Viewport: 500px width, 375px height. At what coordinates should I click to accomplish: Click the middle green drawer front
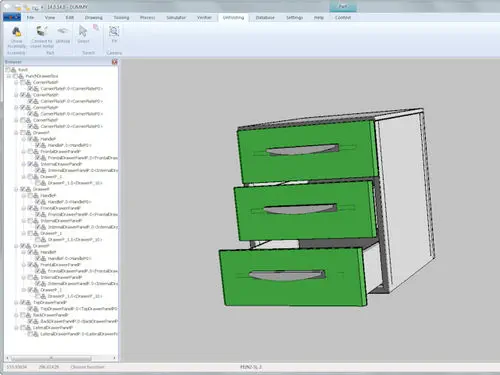(304, 210)
